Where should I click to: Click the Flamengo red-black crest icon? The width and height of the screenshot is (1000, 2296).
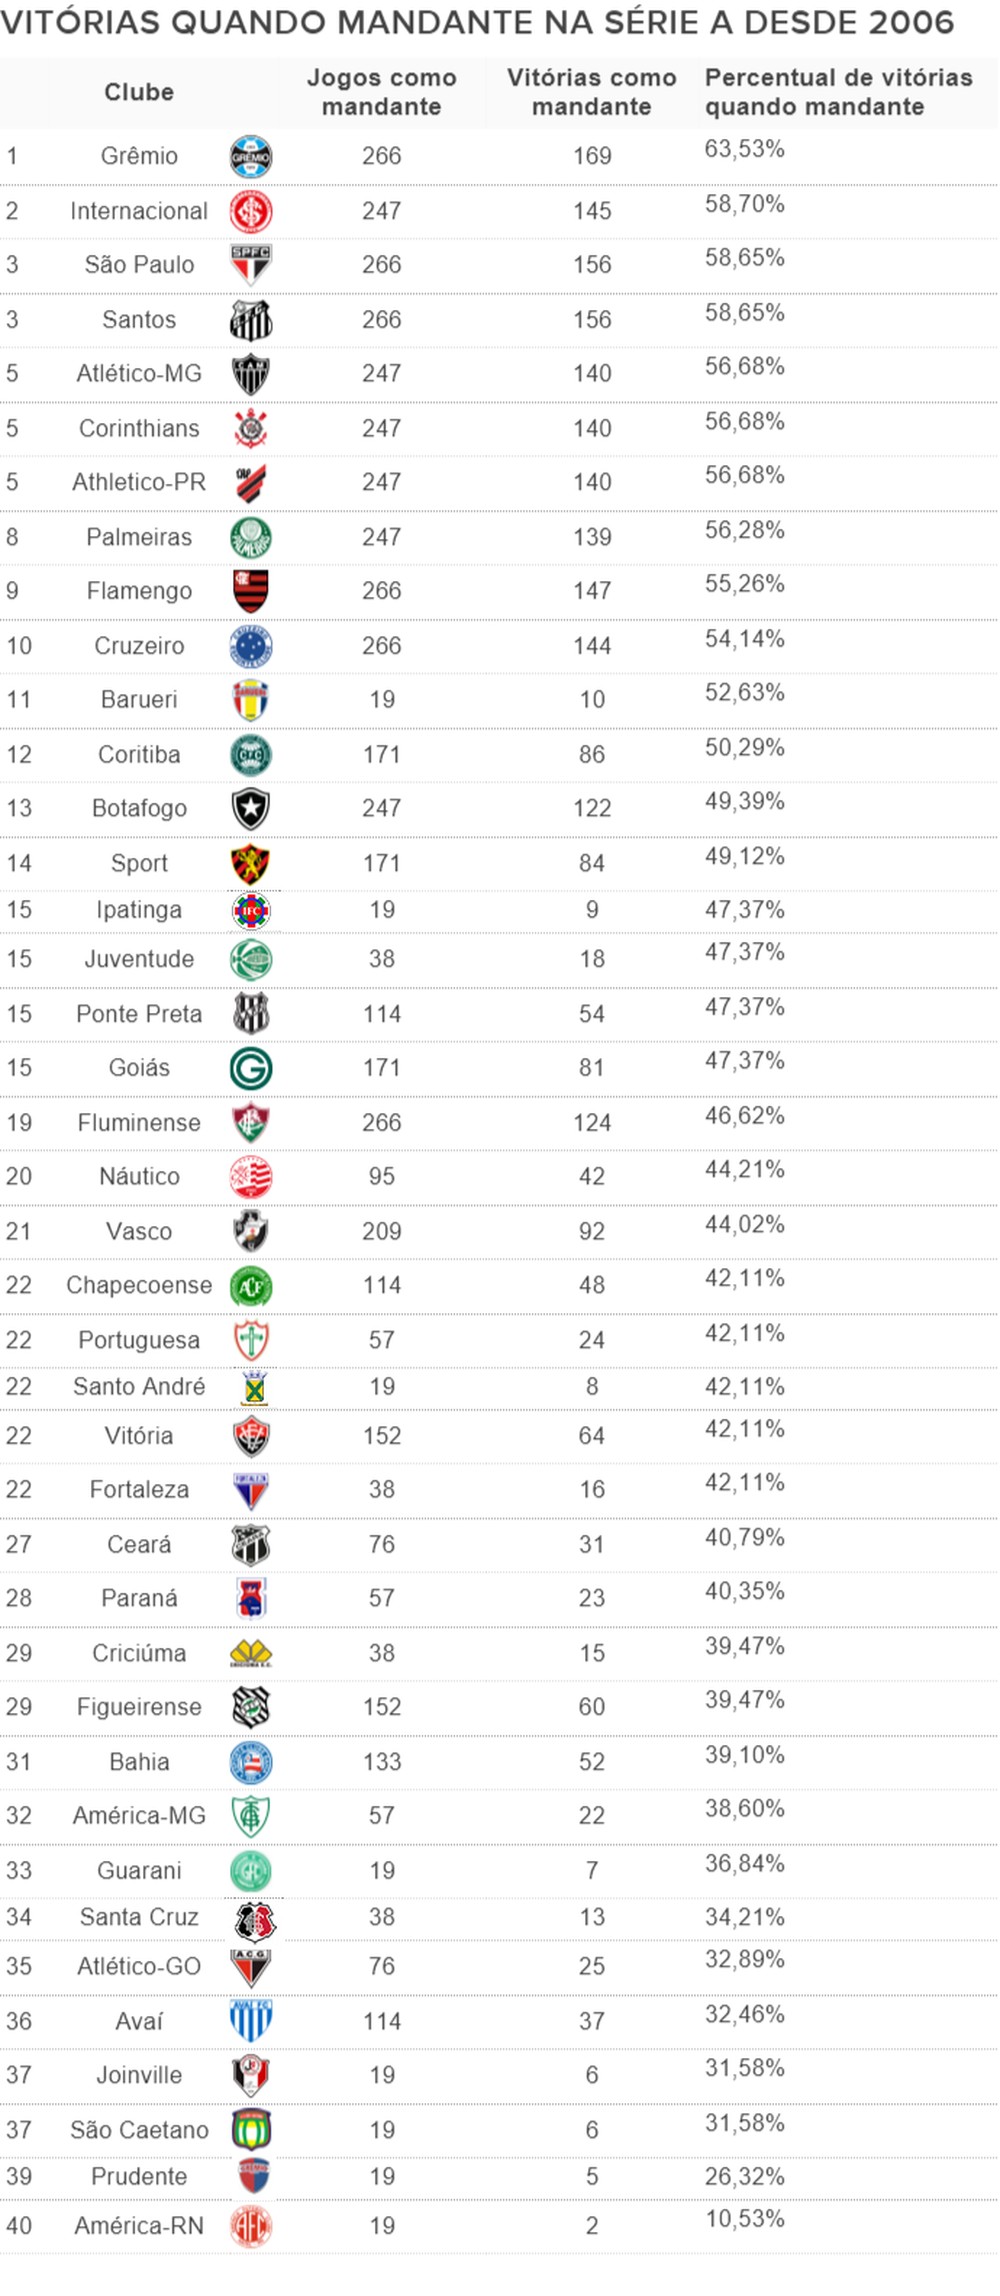point(250,591)
